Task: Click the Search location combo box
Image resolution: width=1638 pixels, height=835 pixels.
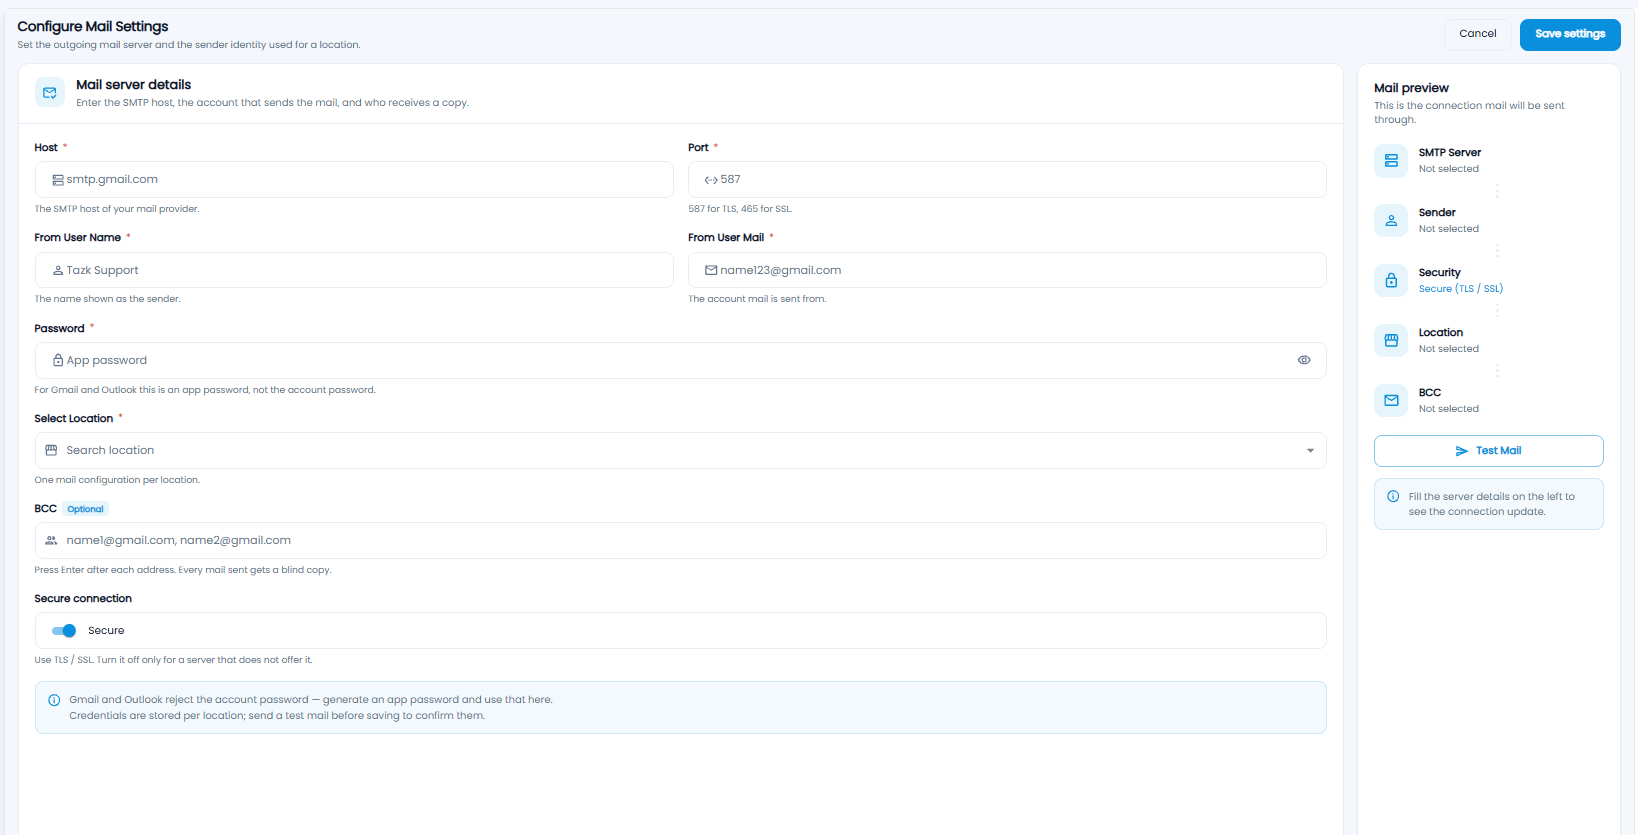Action: pyautogui.click(x=680, y=451)
